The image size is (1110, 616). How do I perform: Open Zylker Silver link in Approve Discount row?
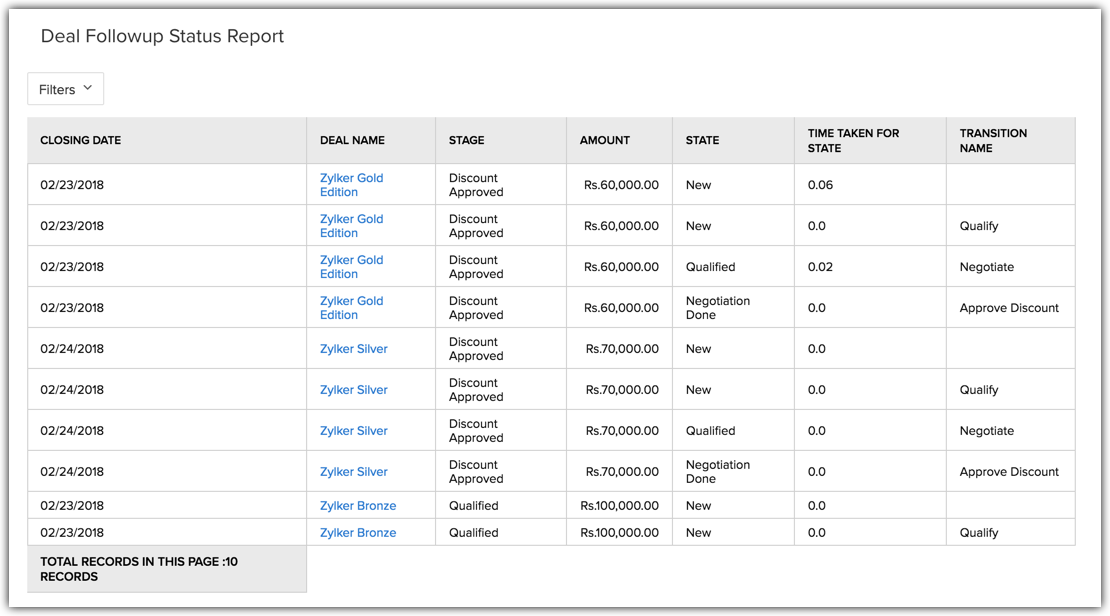353,472
